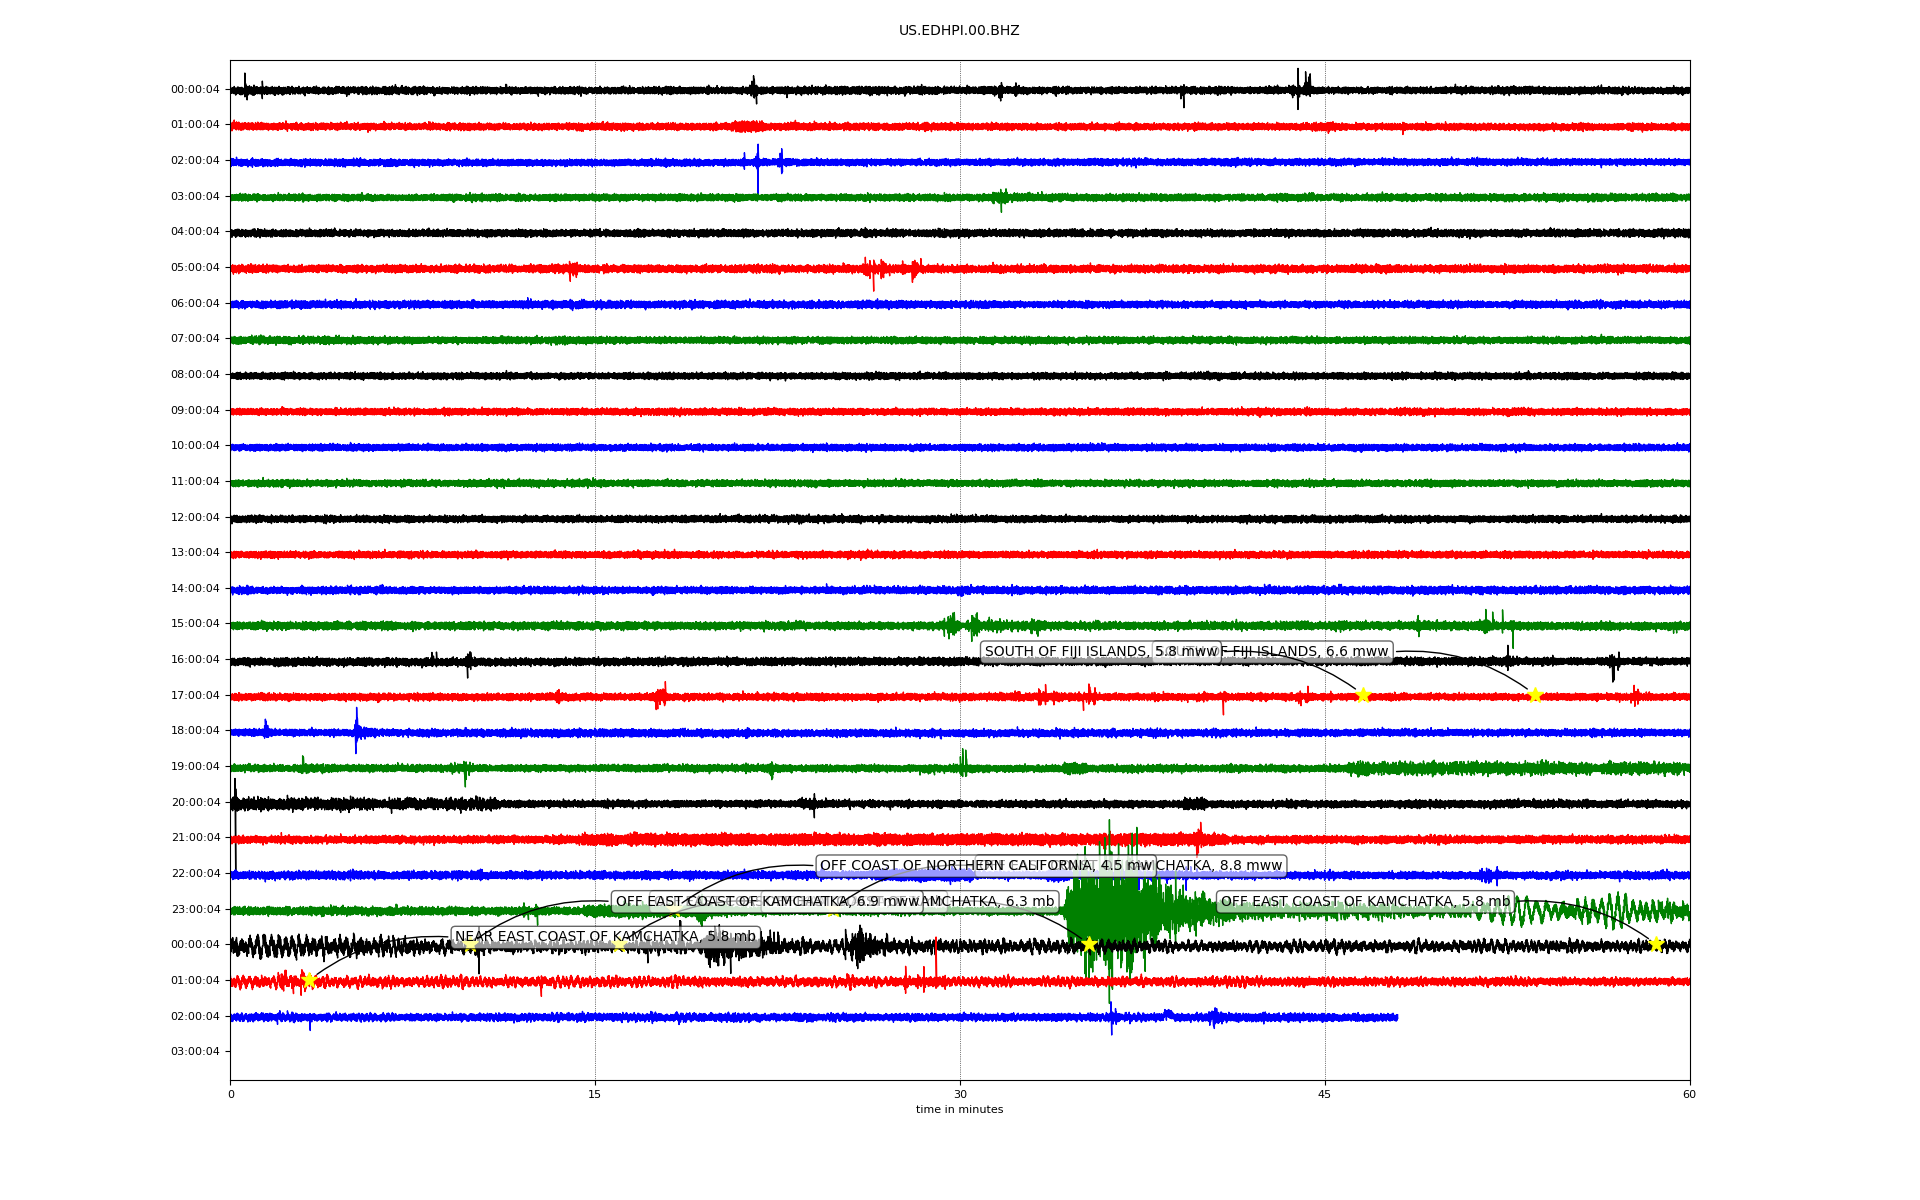Click NEAR EAST COAST OF KAMCHATKA, 5.8 mb label
Image resolution: width=1920 pixels, height=1200 pixels.
(x=605, y=938)
